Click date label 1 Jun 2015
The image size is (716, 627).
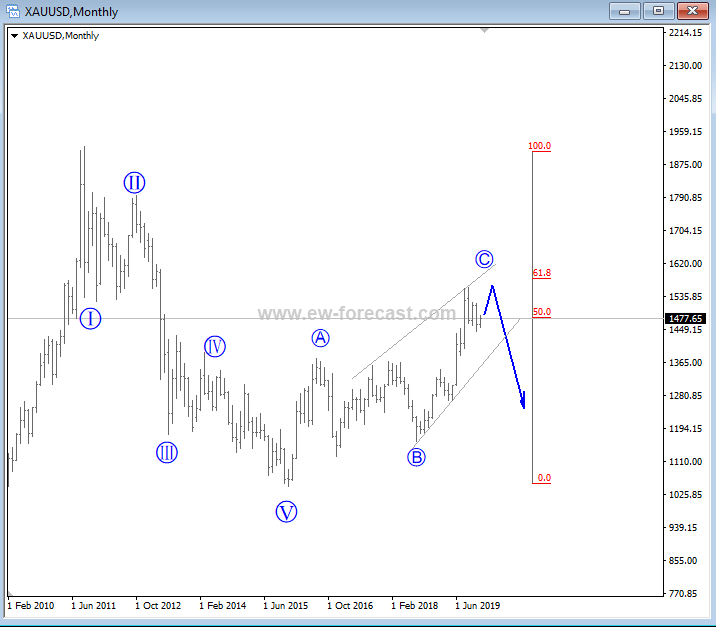point(286,606)
